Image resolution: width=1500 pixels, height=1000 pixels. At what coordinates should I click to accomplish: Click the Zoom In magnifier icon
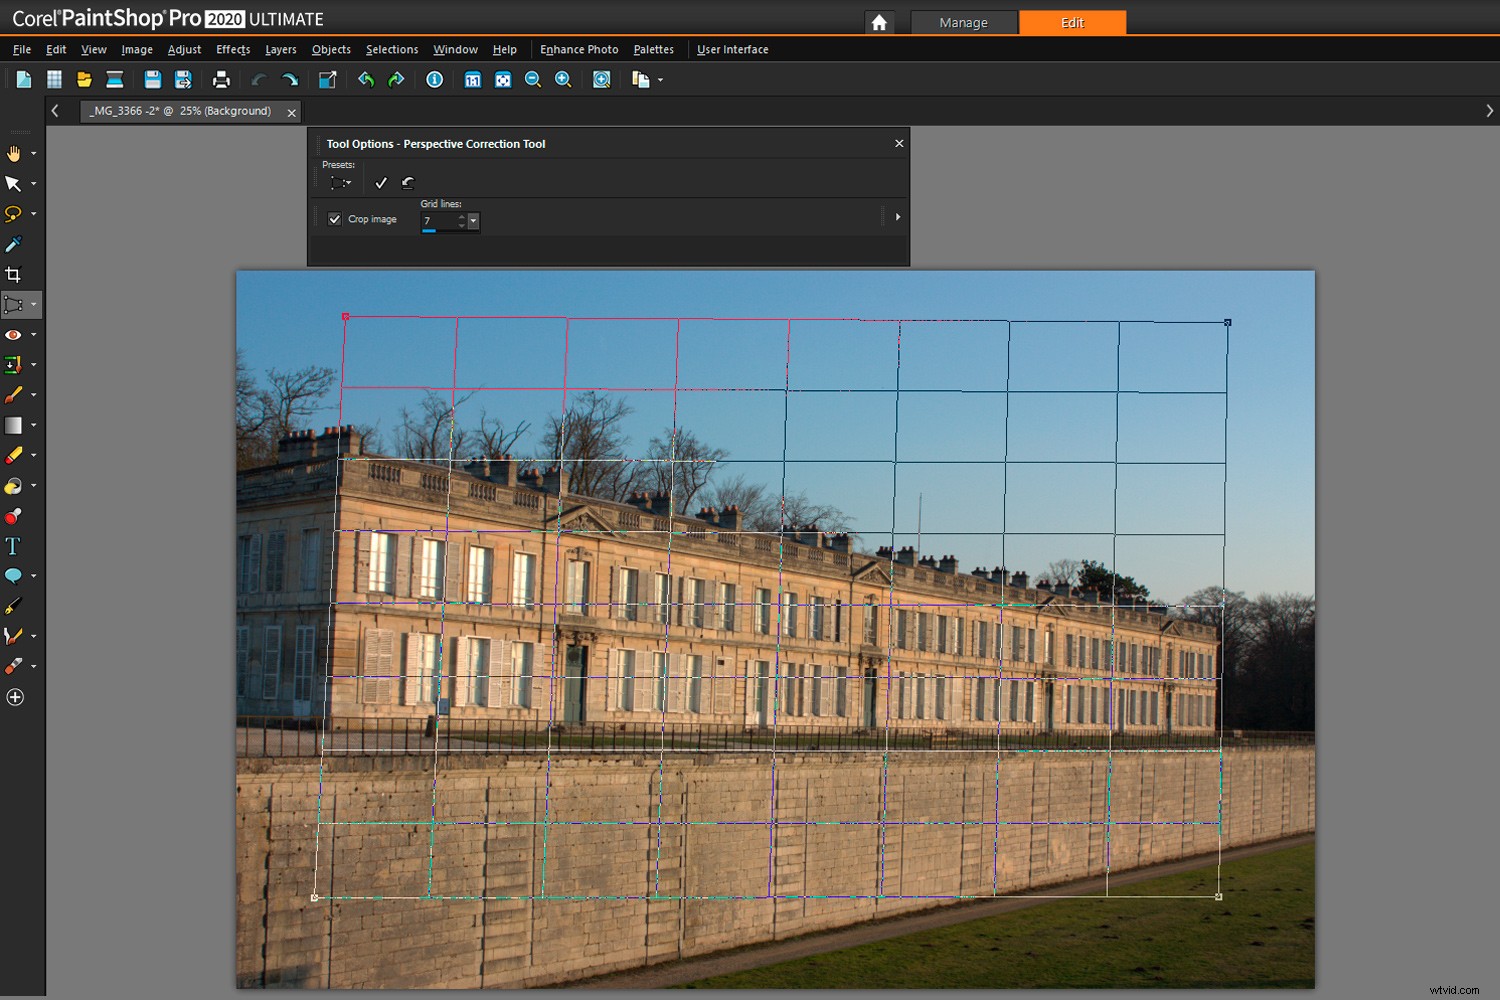coord(563,80)
